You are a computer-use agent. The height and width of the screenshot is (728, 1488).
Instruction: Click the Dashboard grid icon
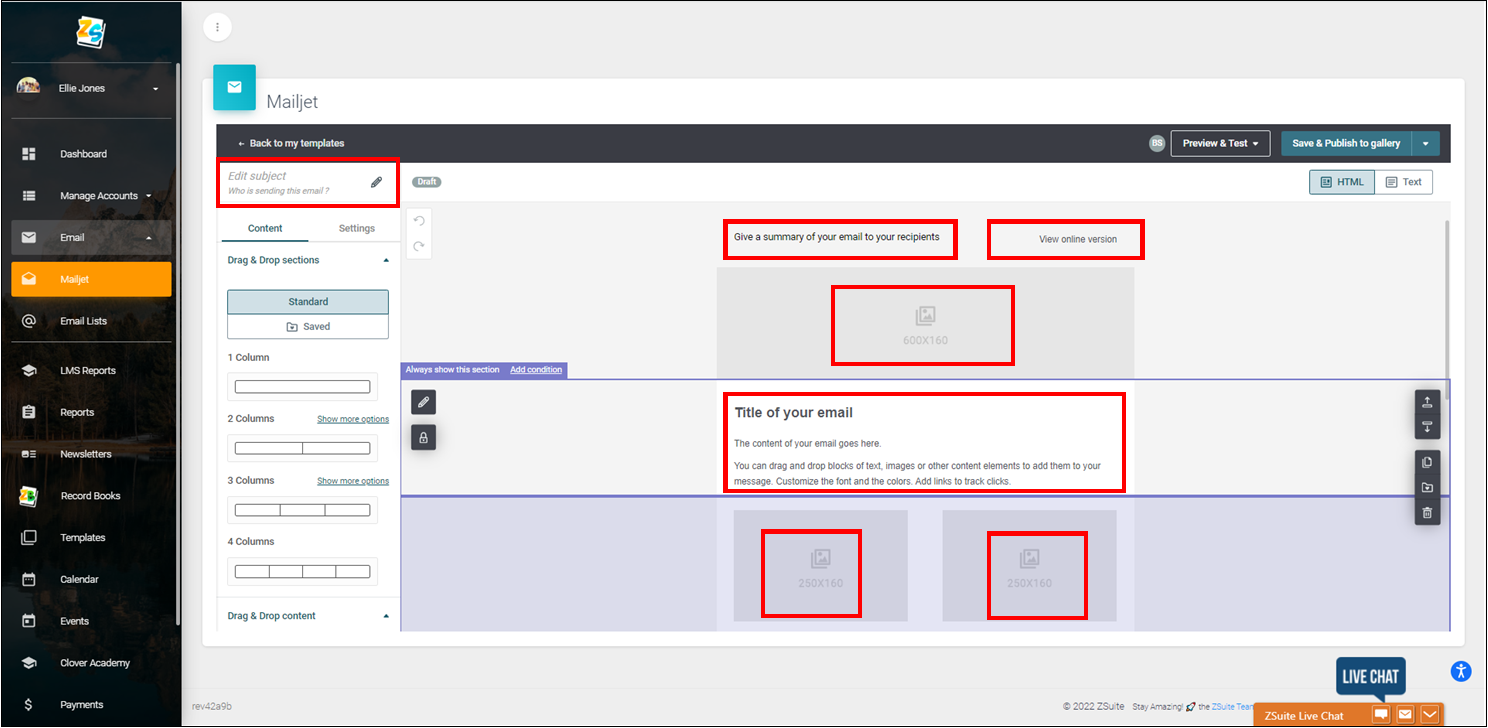click(x=29, y=154)
